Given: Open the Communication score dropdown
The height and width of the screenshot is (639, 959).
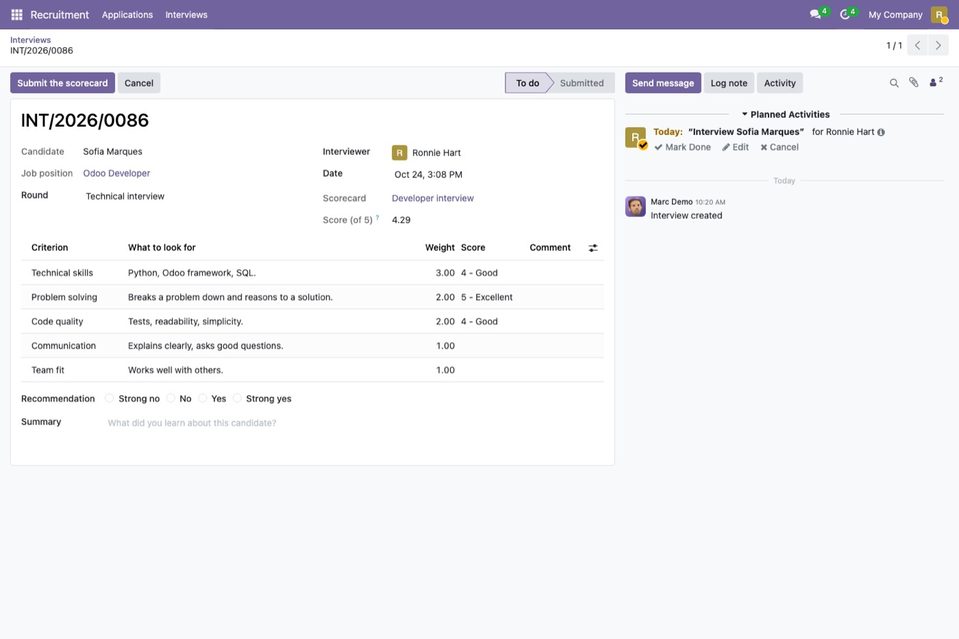Looking at the screenshot, I should tap(492, 346).
